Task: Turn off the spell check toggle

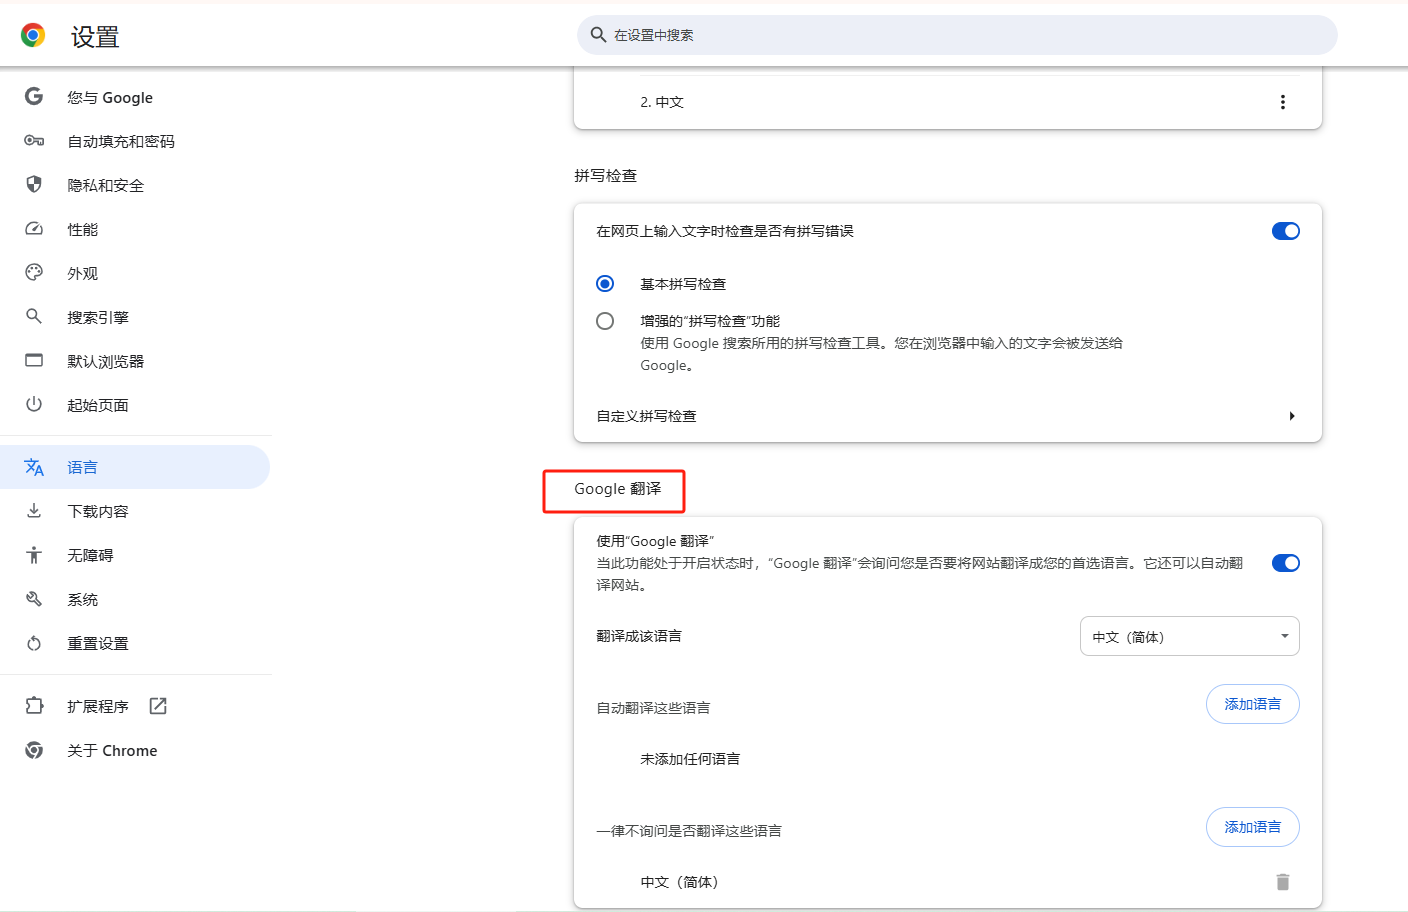Action: tap(1286, 231)
